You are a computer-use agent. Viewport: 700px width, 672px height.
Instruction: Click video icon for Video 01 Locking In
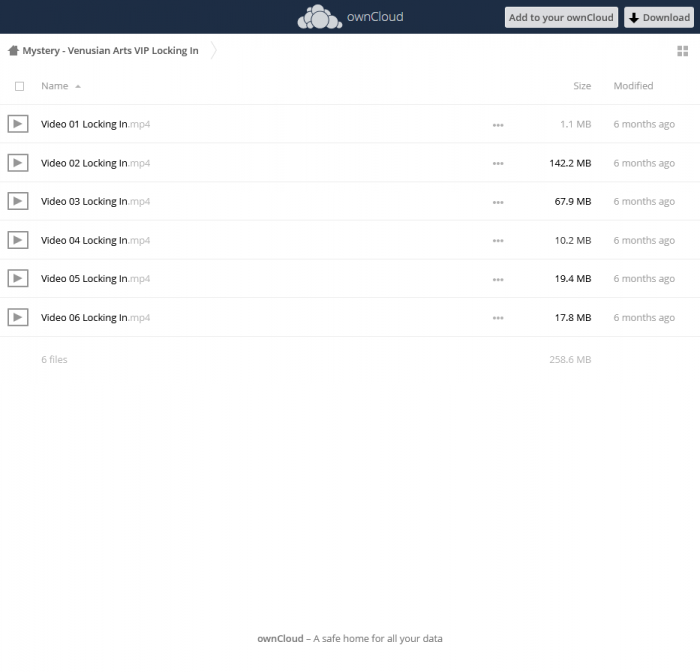[18, 124]
